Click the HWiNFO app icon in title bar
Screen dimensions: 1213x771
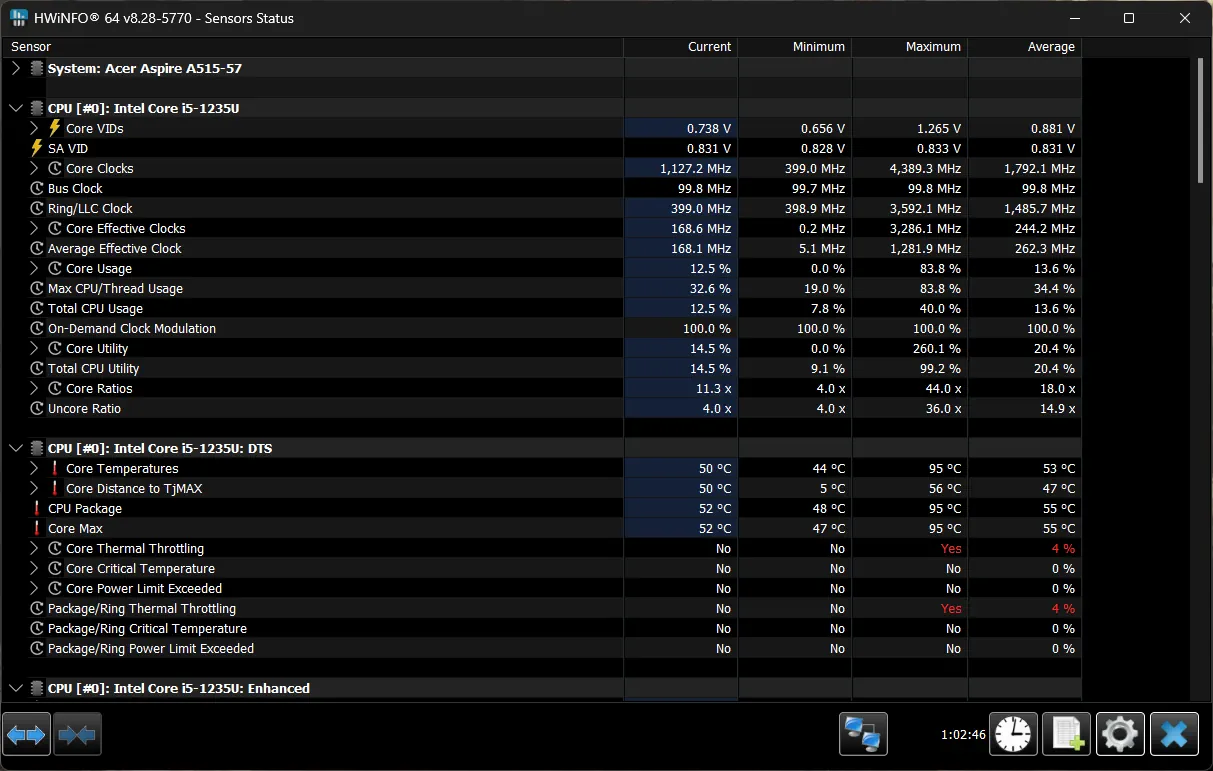[19, 18]
